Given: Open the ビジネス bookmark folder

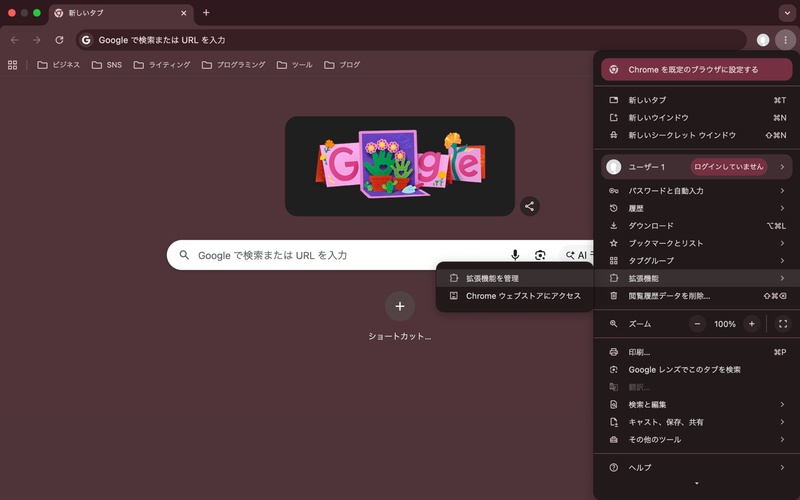Looking at the screenshot, I should (59, 65).
